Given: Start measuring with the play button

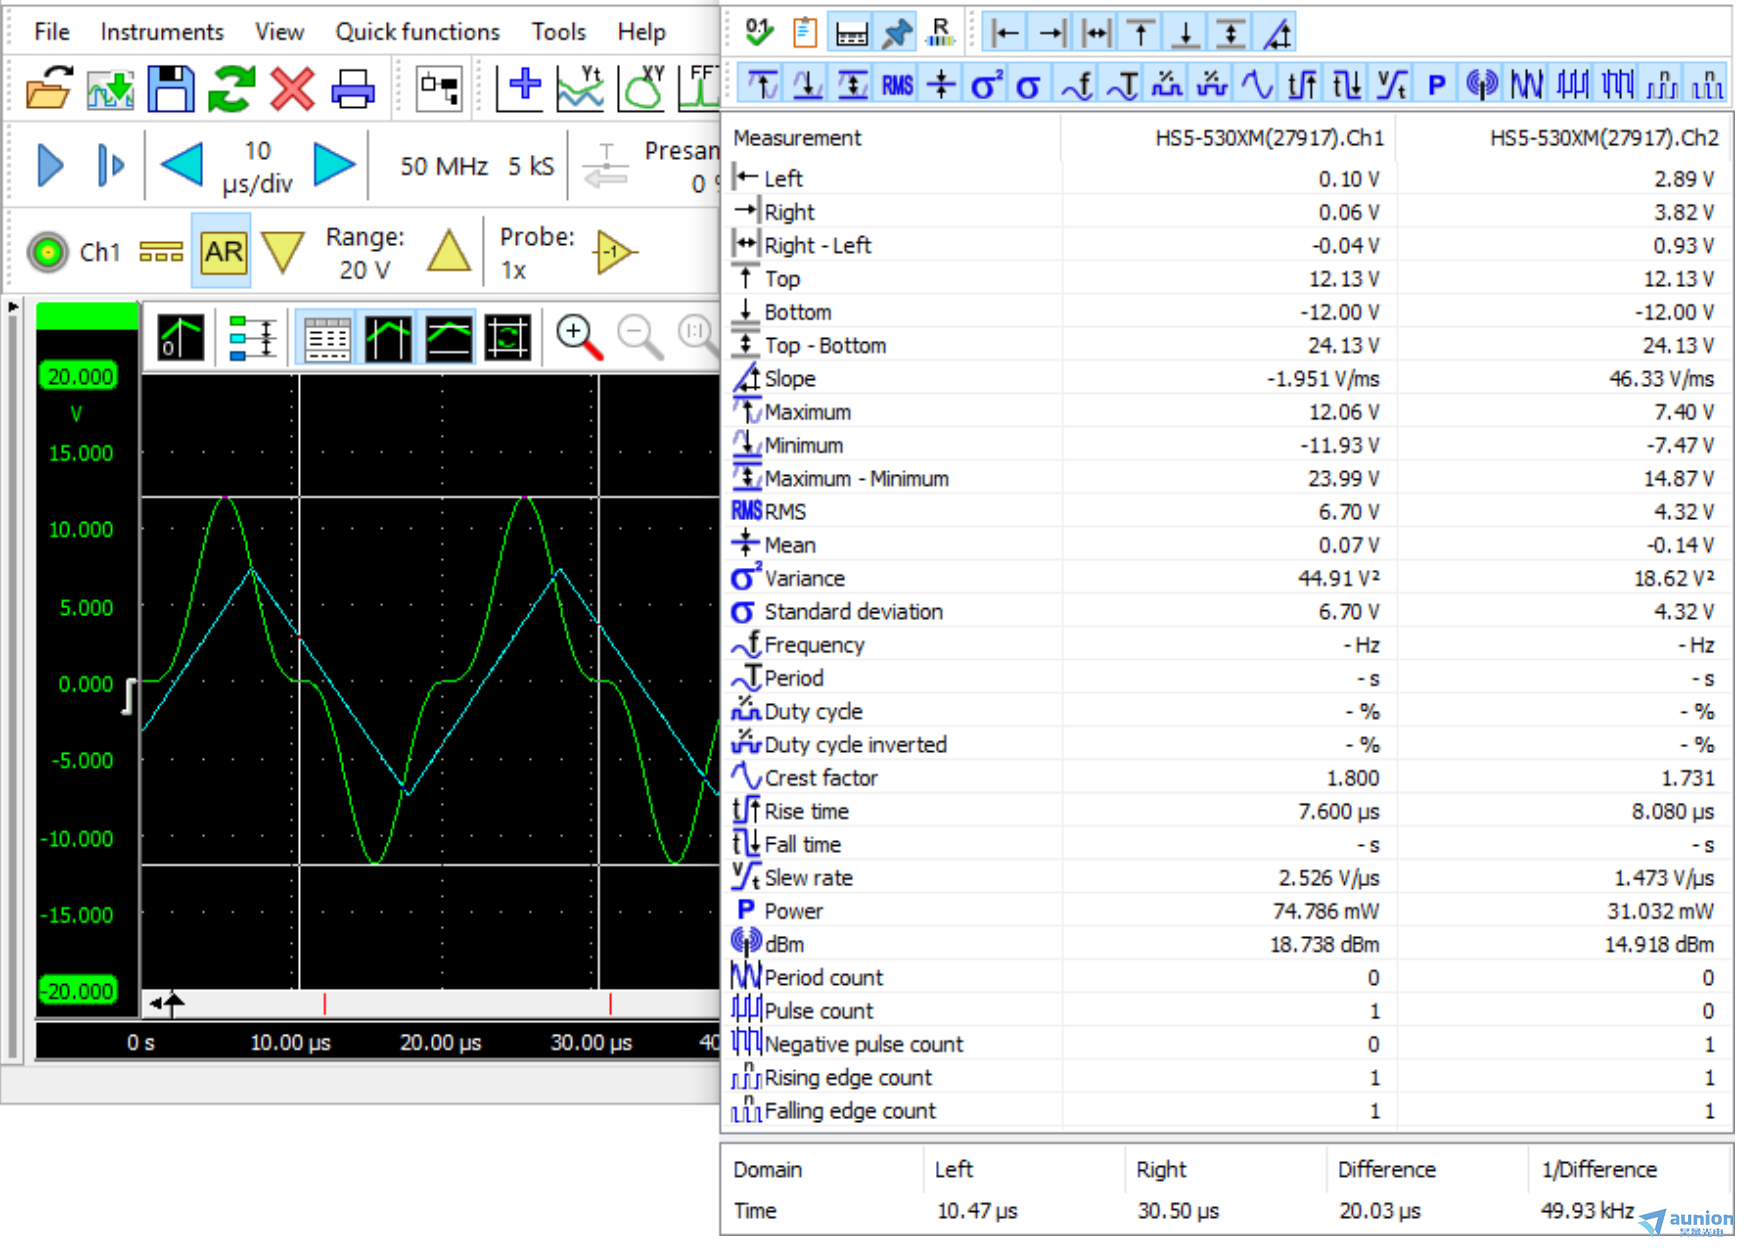Looking at the screenshot, I should click(x=50, y=165).
